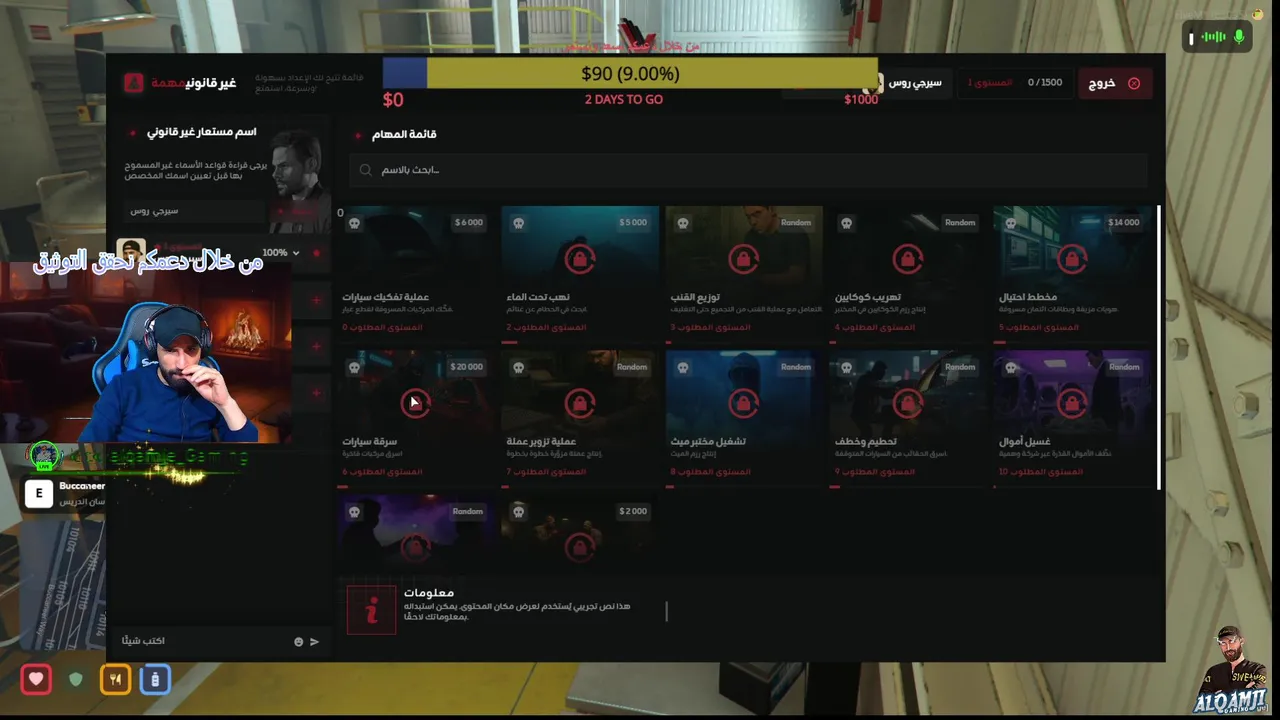Click the shield armor HUD icon
The width and height of the screenshot is (1280, 720).
pyautogui.click(x=76, y=679)
